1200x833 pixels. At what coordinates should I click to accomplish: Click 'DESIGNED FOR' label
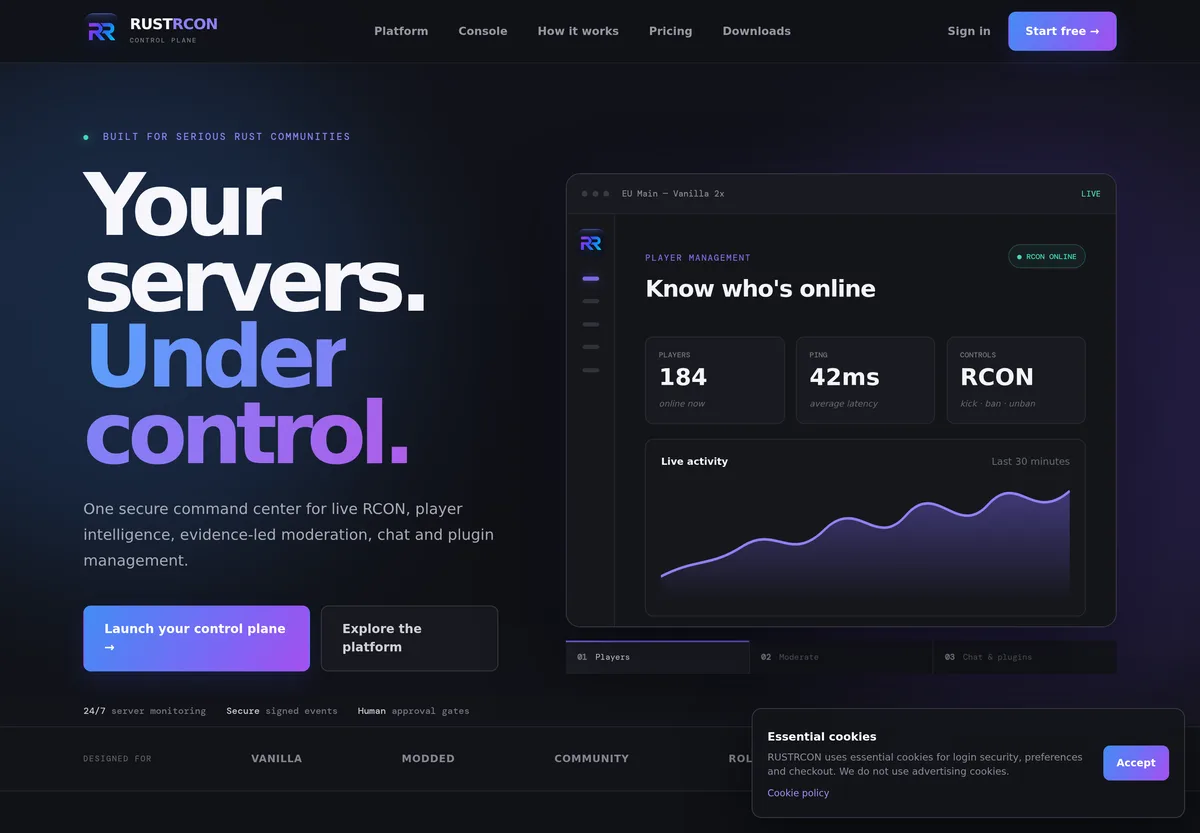(117, 759)
